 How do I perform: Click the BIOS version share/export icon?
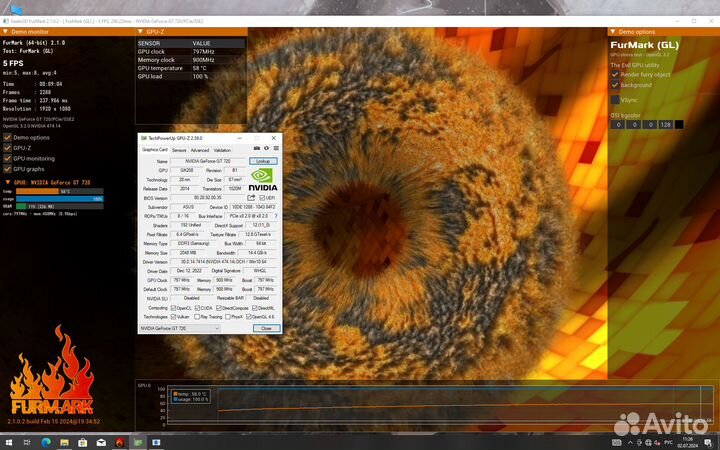[251, 198]
